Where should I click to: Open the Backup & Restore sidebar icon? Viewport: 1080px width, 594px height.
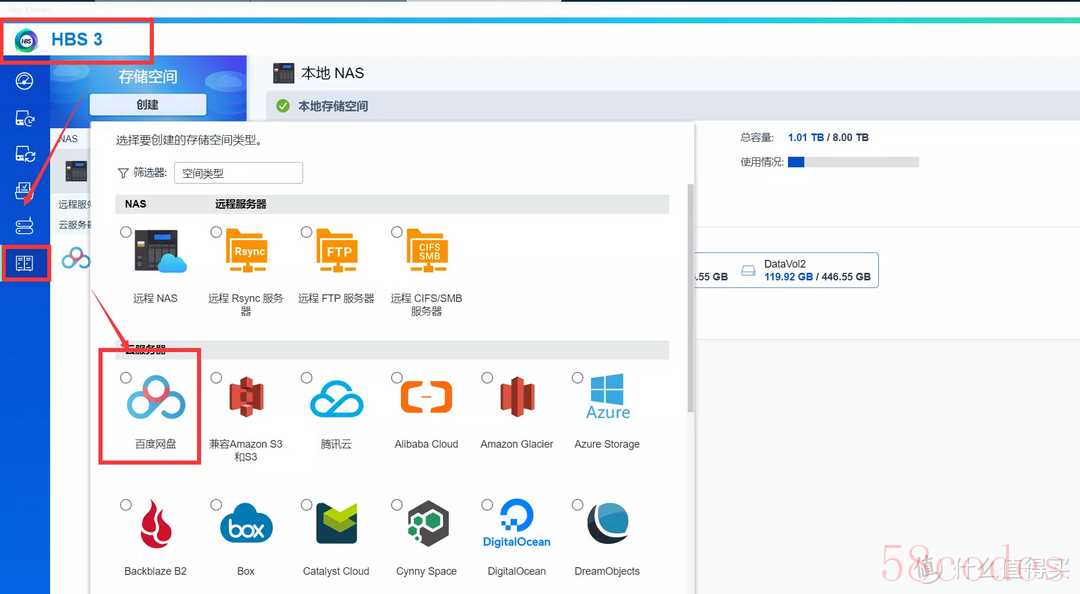point(25,118)
